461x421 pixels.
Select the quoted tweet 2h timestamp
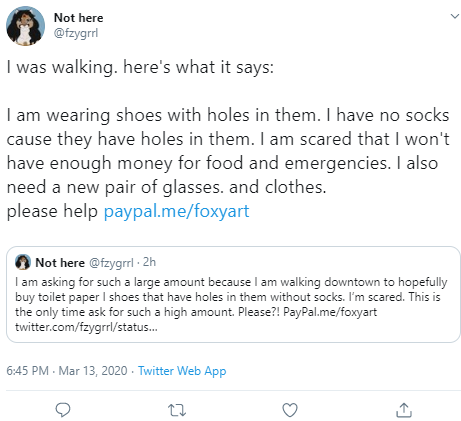(x=149, y=262)
